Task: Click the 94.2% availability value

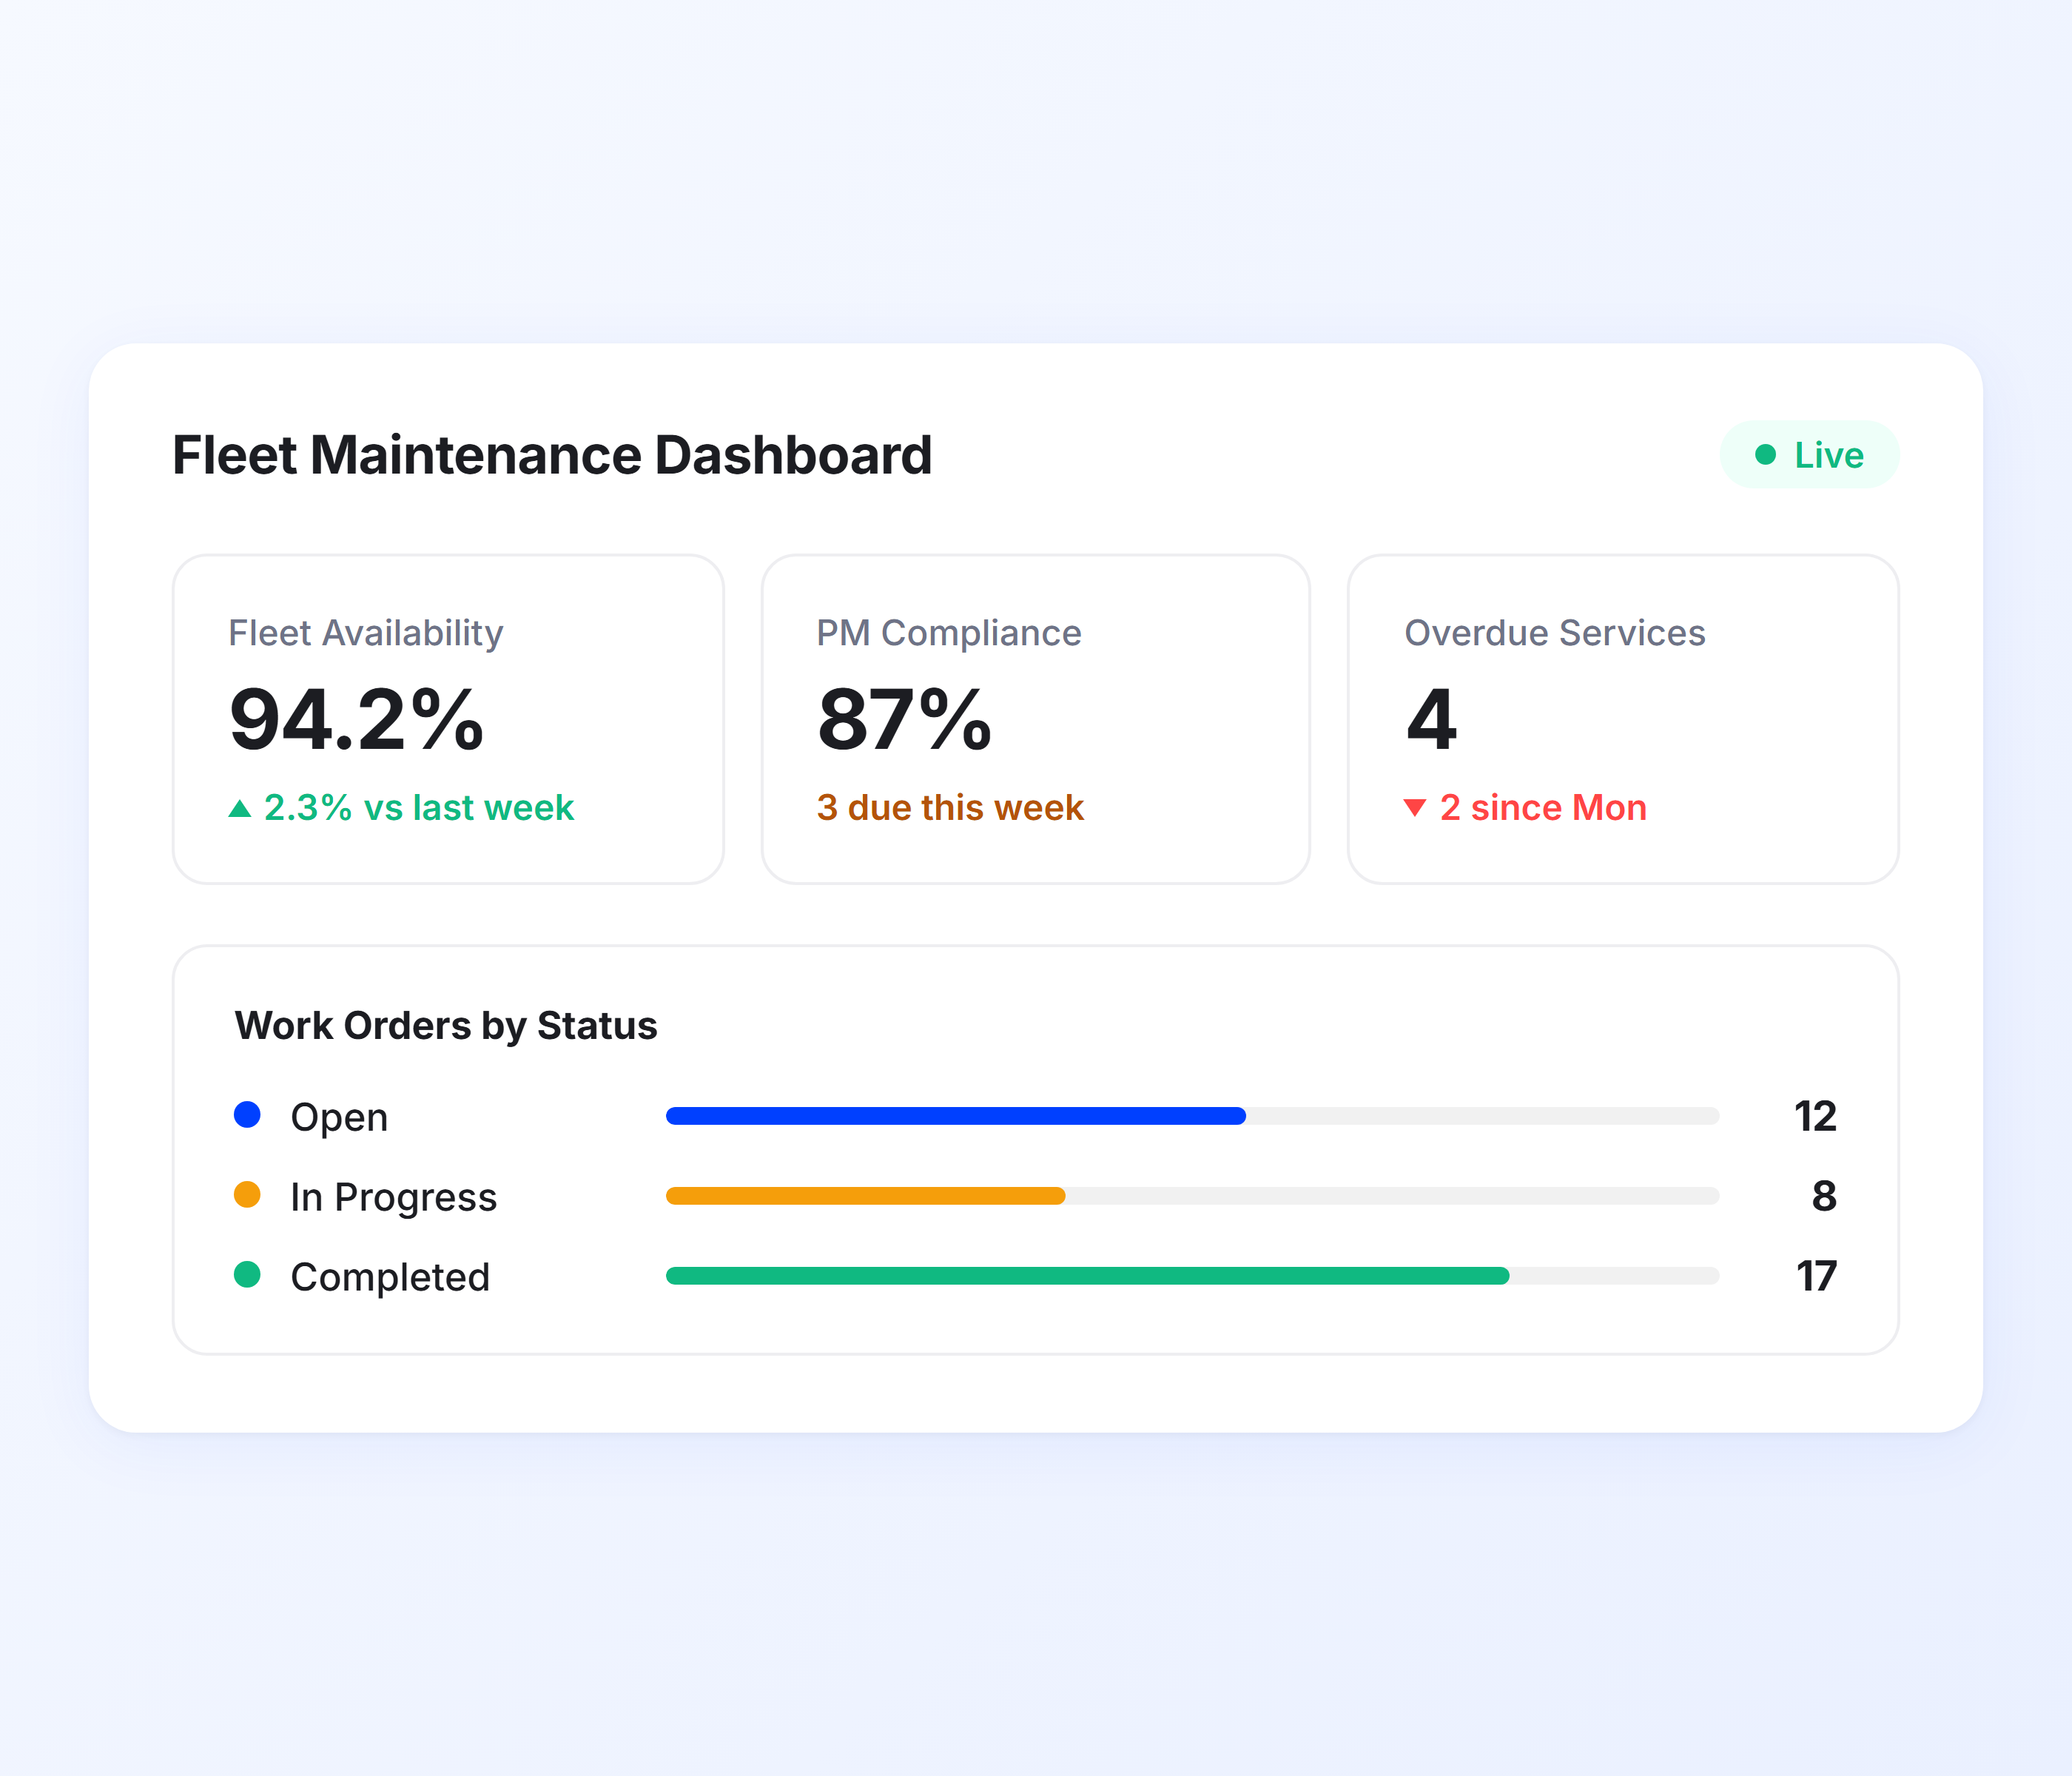Action: (x=357, y=719)
